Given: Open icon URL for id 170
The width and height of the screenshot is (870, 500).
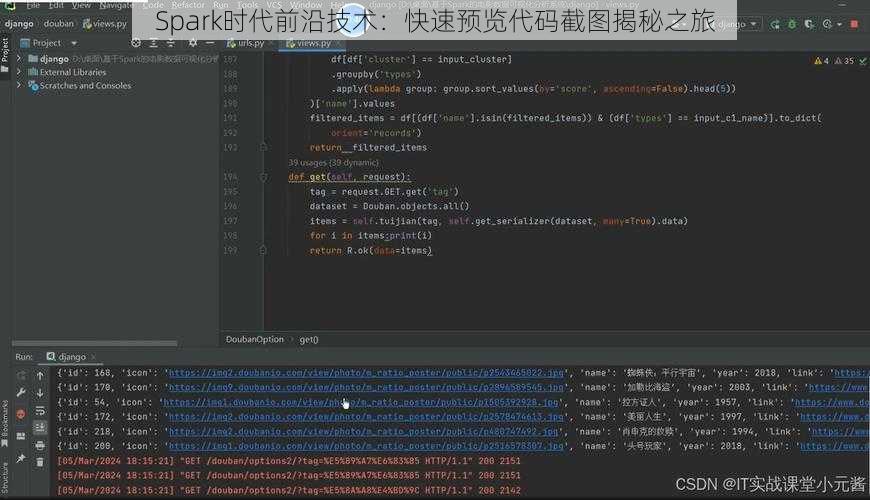Looking at the screenshot, I should pyautogui.click(x=366, y=387).
